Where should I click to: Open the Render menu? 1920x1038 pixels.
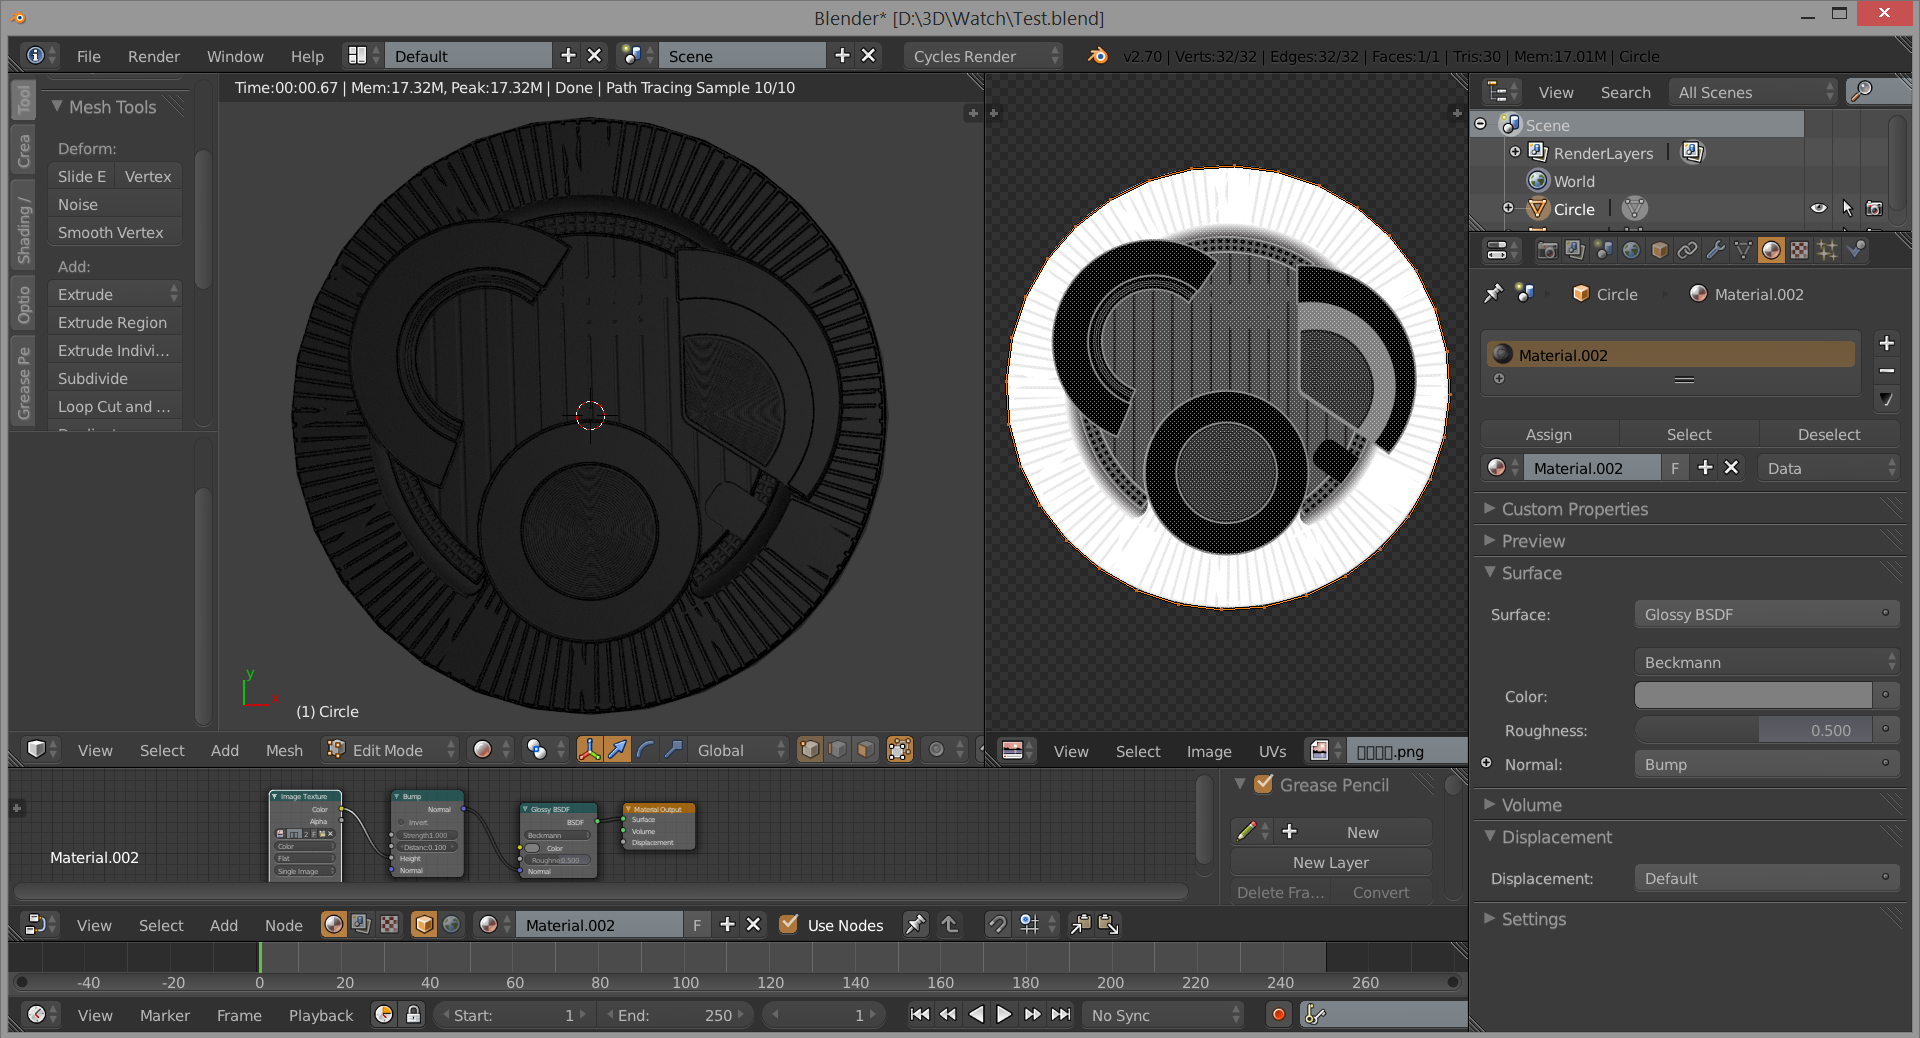[153, 56]
